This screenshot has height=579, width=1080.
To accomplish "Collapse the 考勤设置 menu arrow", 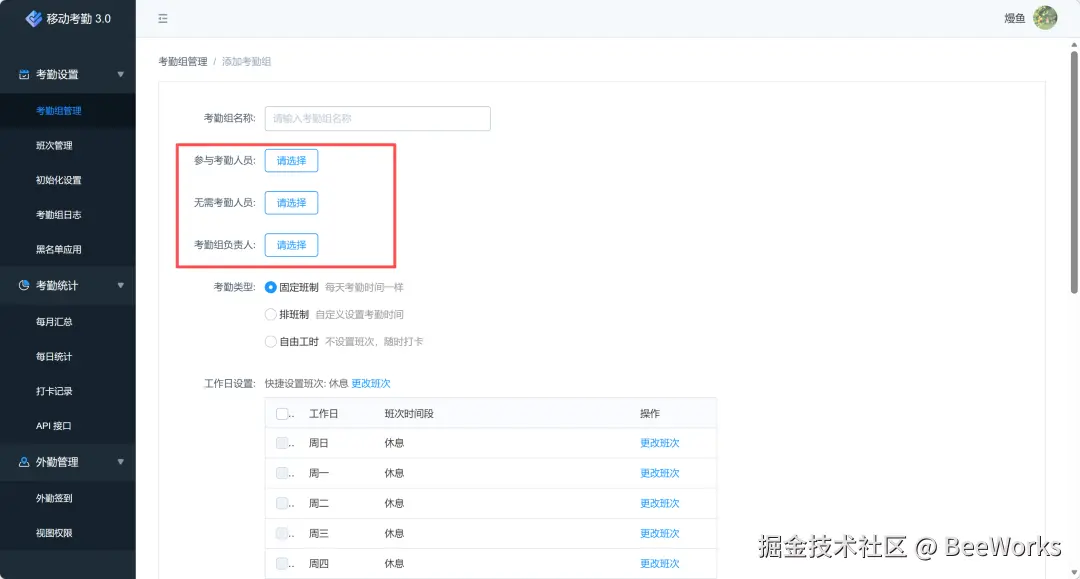I will point(121,74).
